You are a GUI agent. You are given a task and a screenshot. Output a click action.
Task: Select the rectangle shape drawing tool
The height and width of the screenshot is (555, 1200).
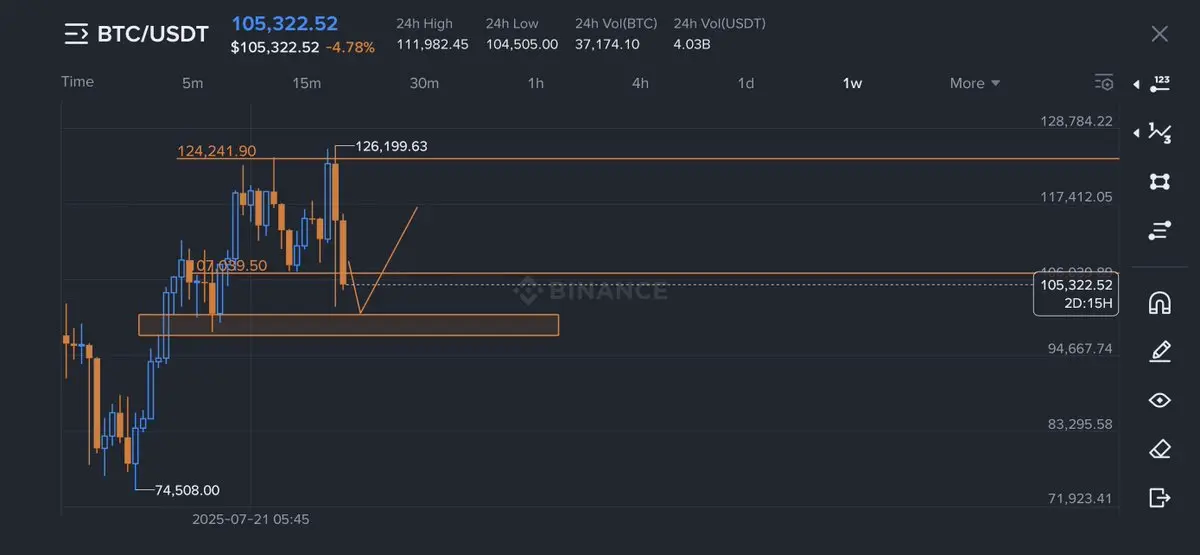pos(1160,181)
